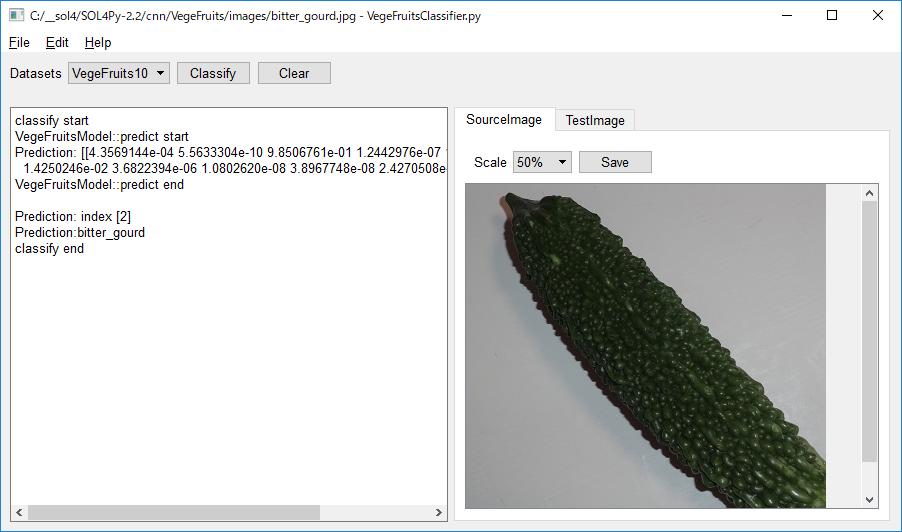Open the Edit menu
This screenshot has width=902, height=532.
(57, 43)
